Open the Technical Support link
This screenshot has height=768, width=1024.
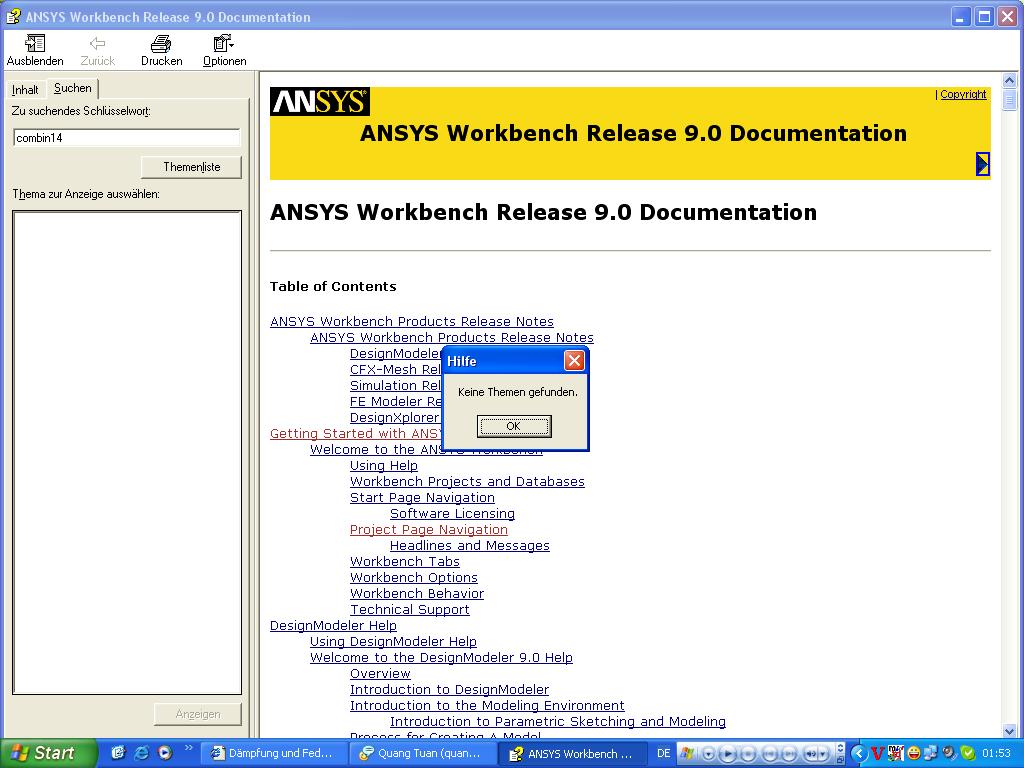pos(410,609)
